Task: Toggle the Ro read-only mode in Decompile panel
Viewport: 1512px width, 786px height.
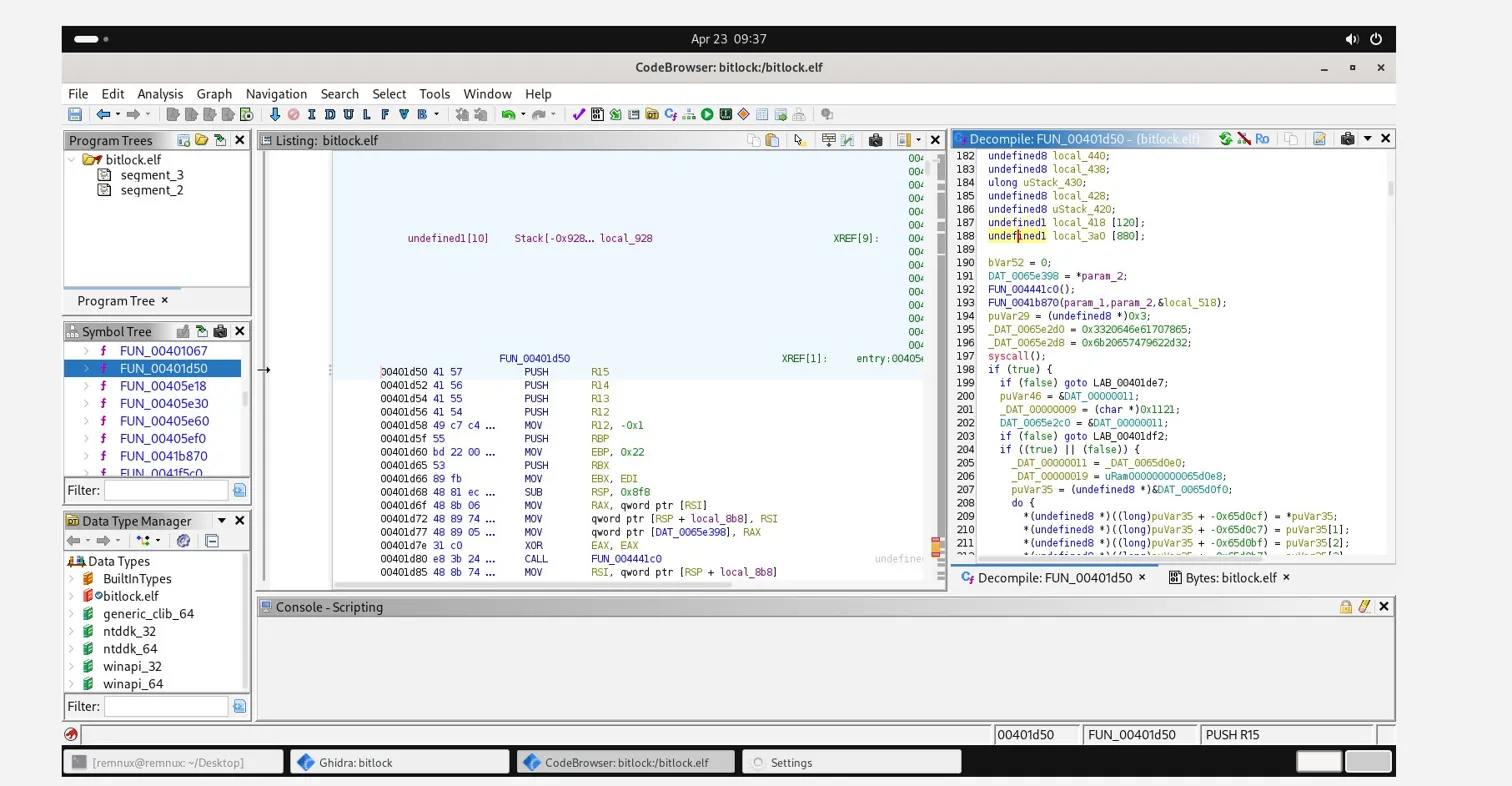Action: 1261,139
